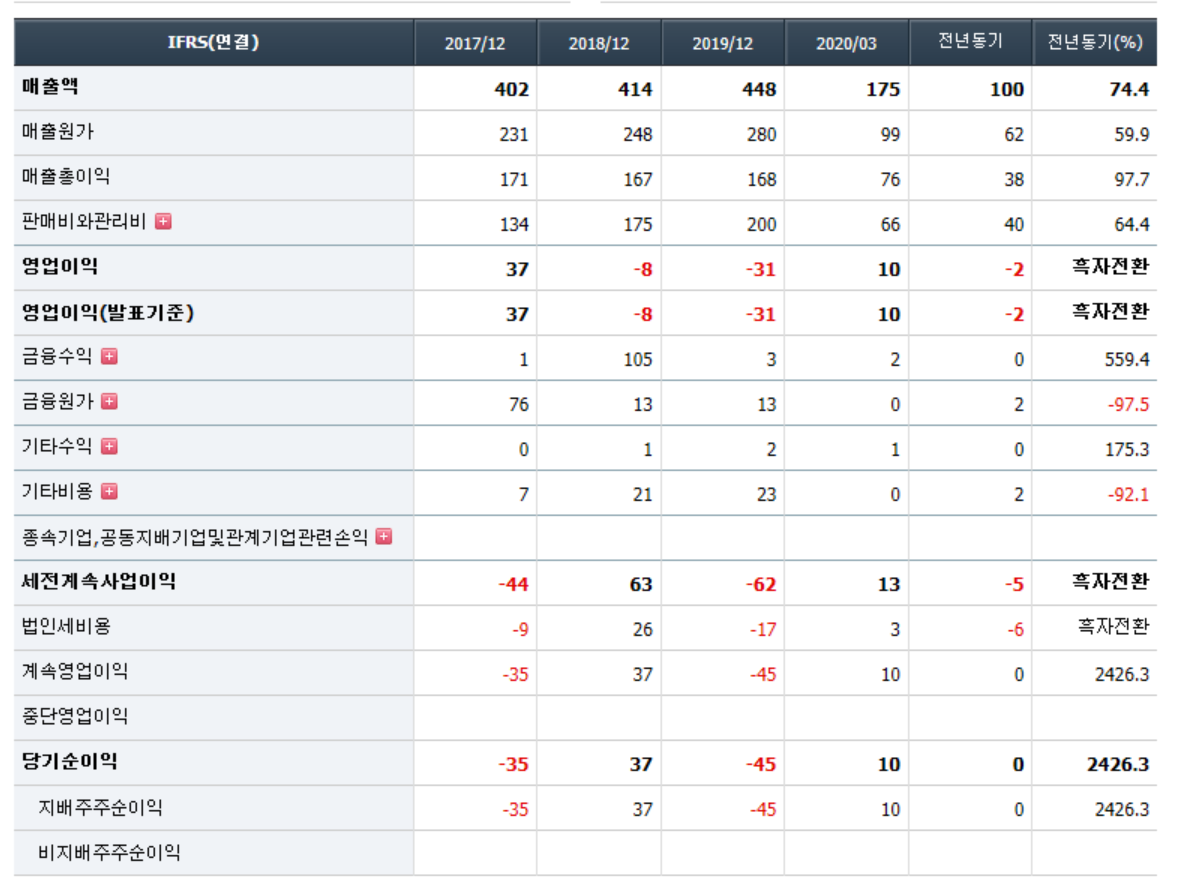Expand the 금융원가 plus icon
Viewport: 1179px width, 891px height.
coord(109,402)
